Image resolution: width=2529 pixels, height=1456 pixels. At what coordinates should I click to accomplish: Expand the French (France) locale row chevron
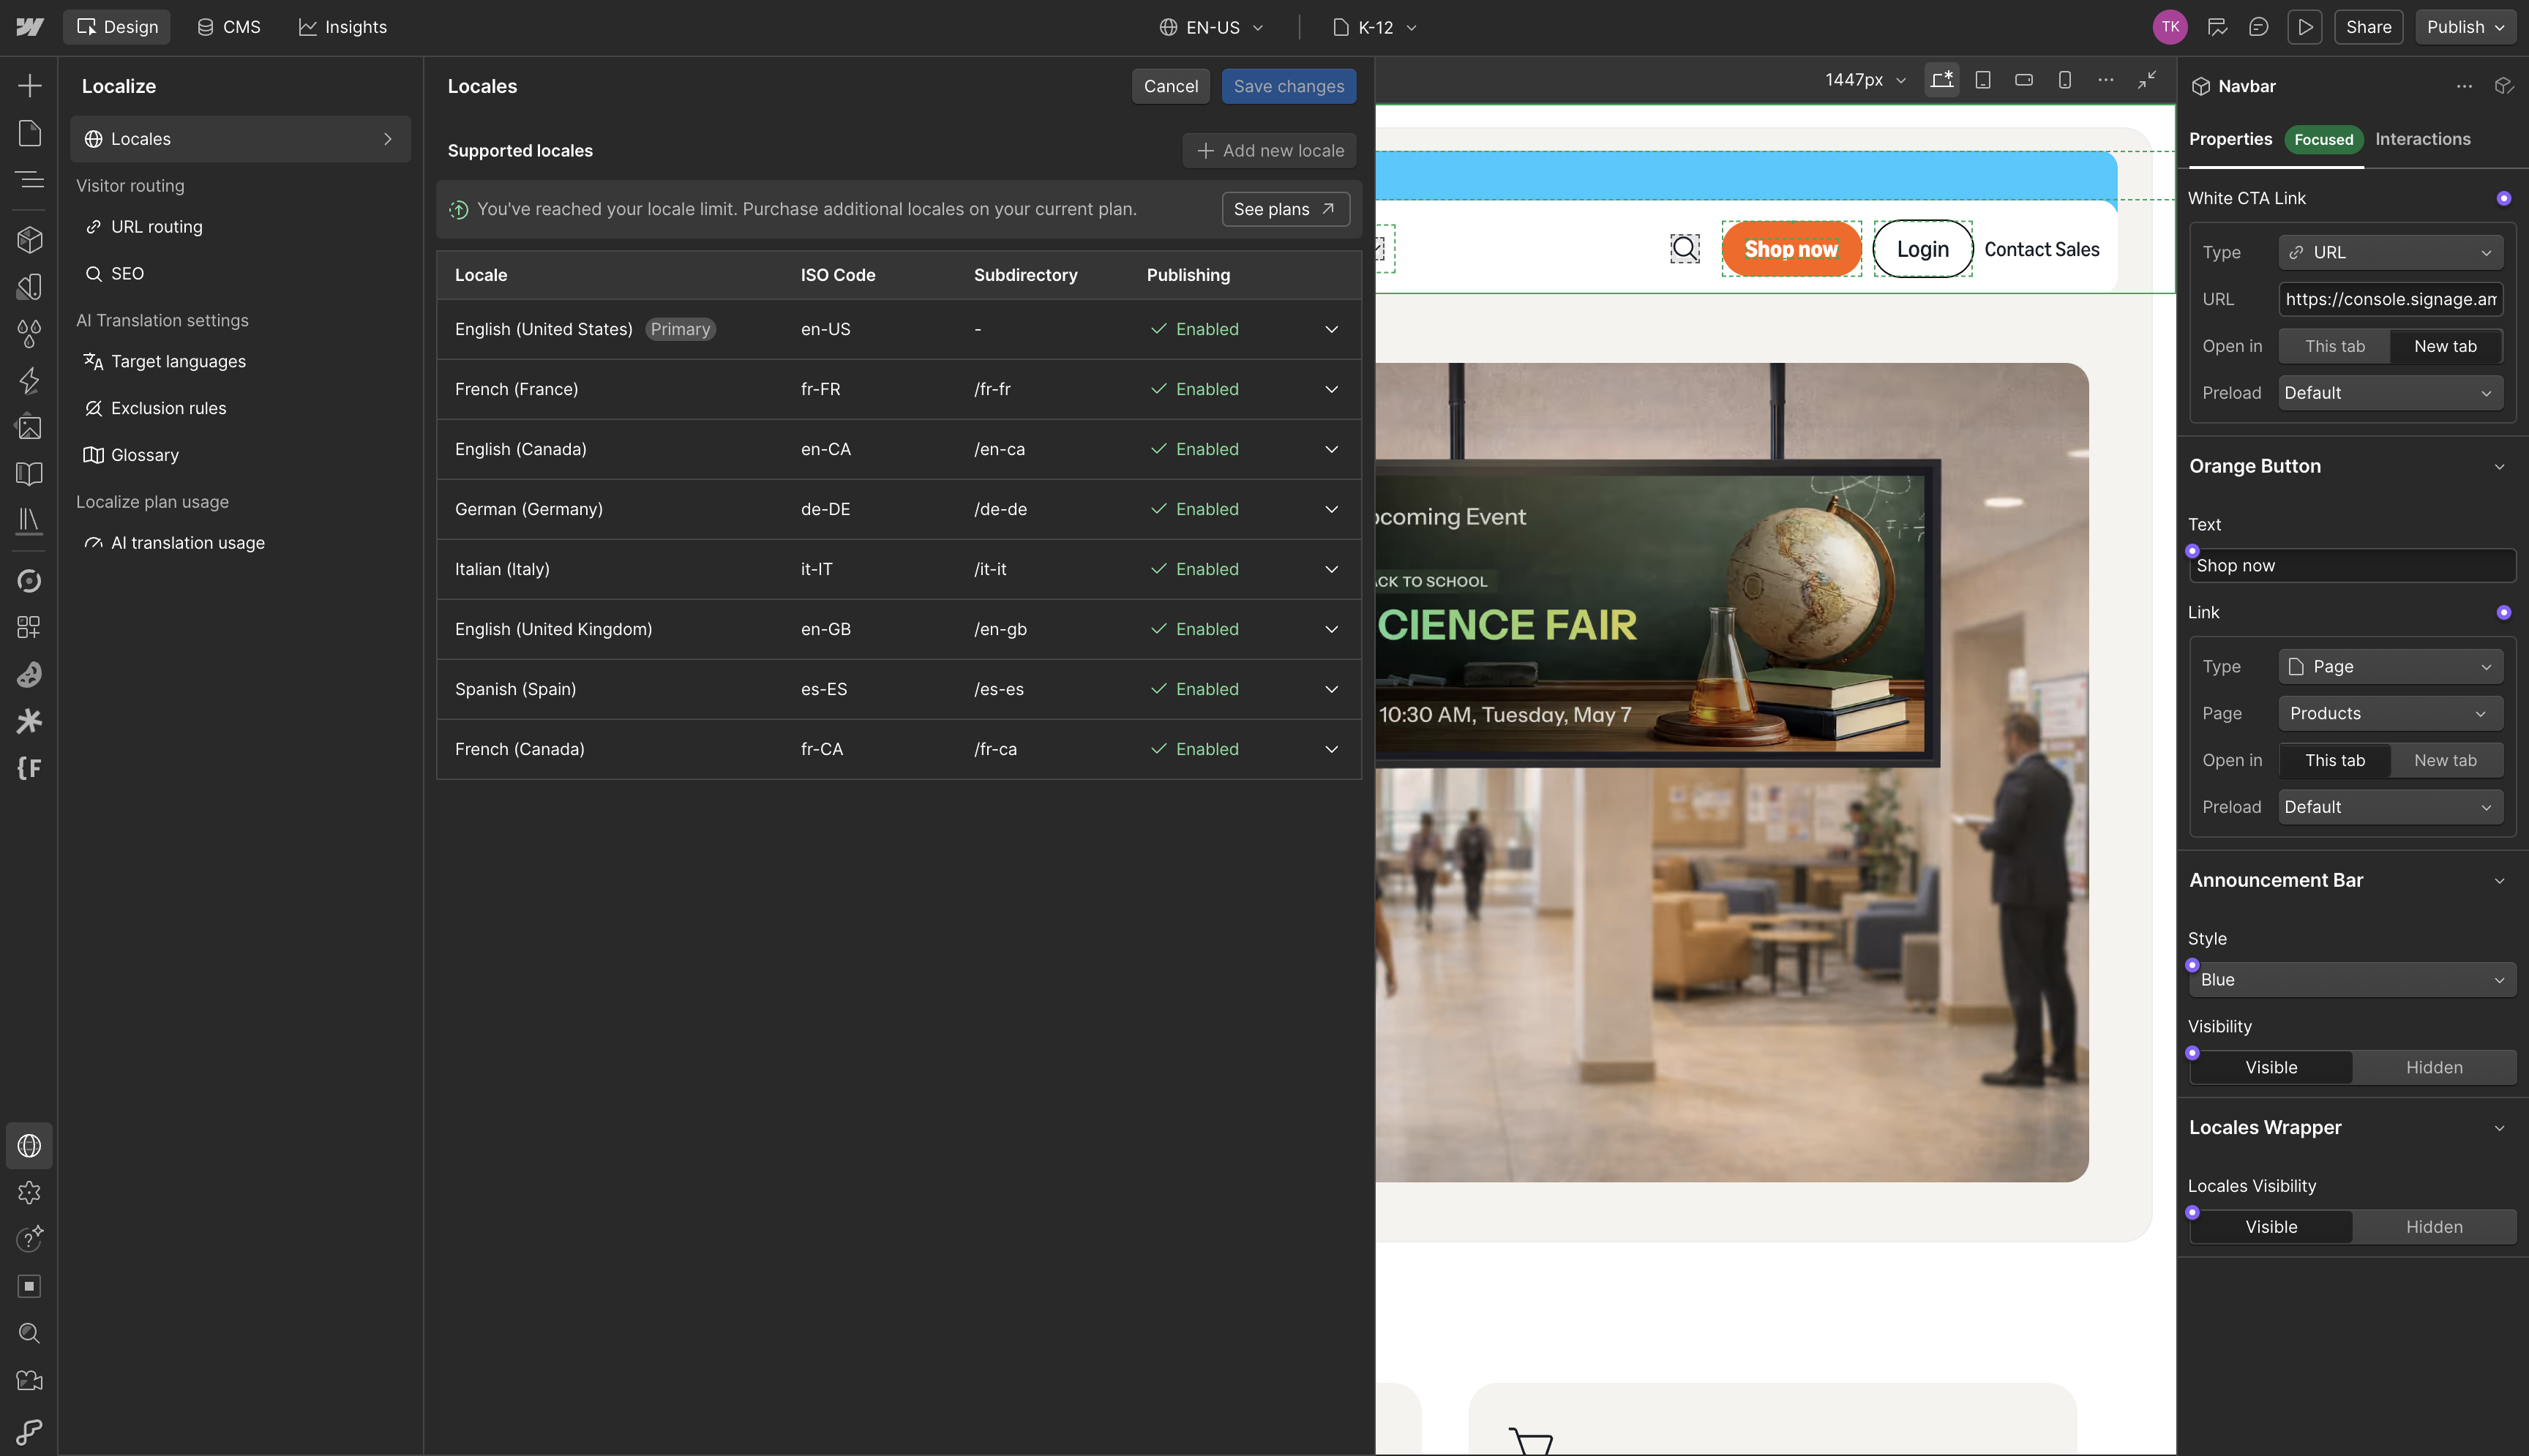(x=1332, y=389)
